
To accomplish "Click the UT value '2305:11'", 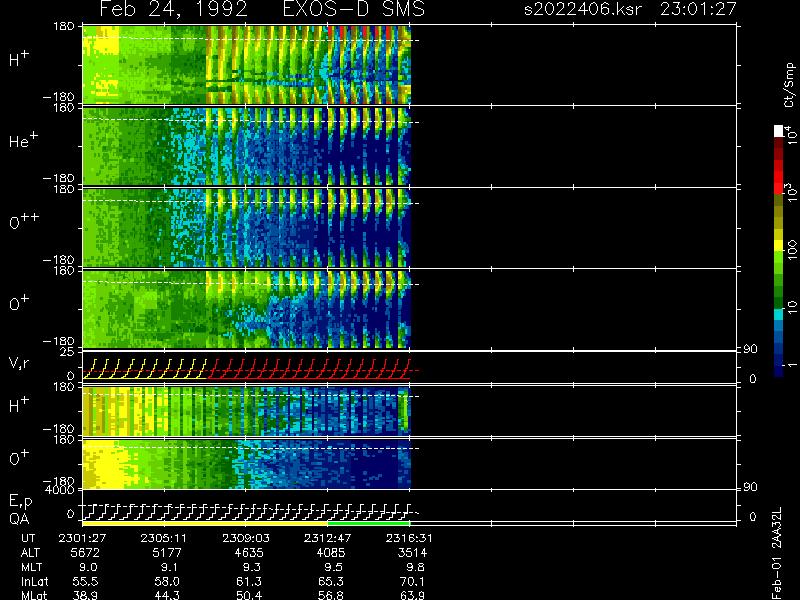I will [164, 538].
